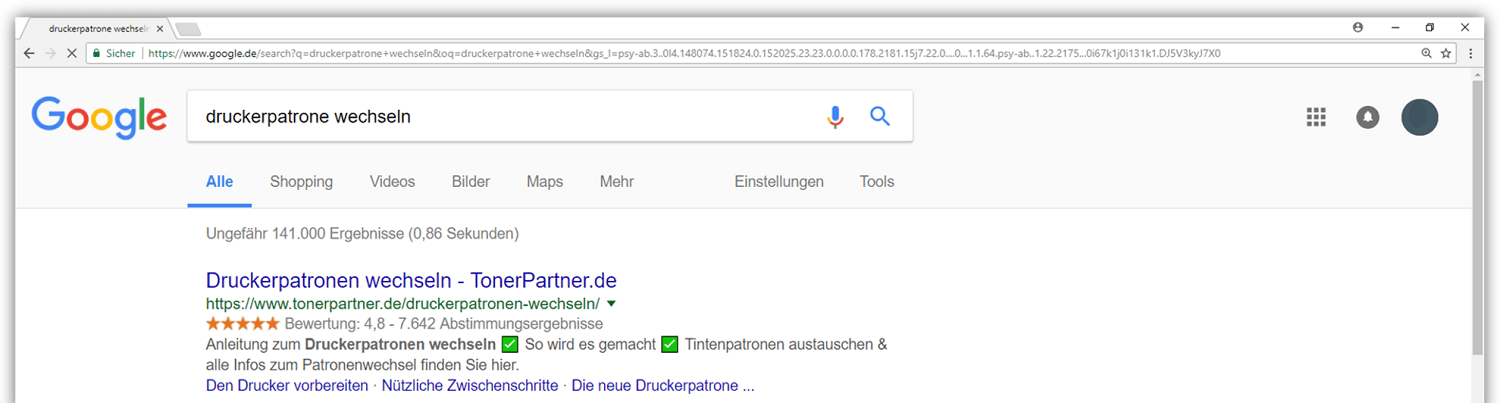Open the Google apps grid
Viewport: 1500px width, 403px height.
tap(1316, 117)
